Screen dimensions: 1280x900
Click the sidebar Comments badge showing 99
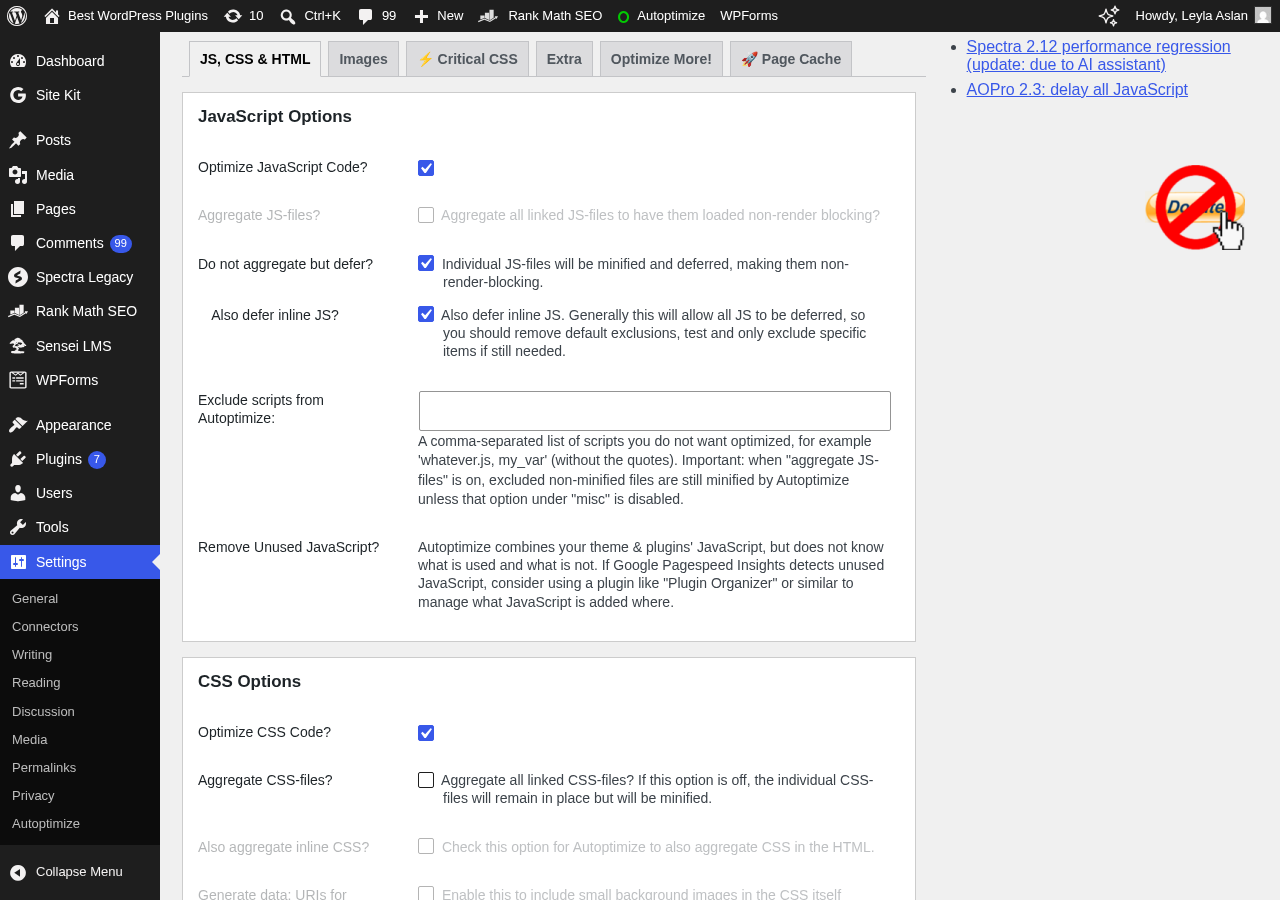point(121,244)
